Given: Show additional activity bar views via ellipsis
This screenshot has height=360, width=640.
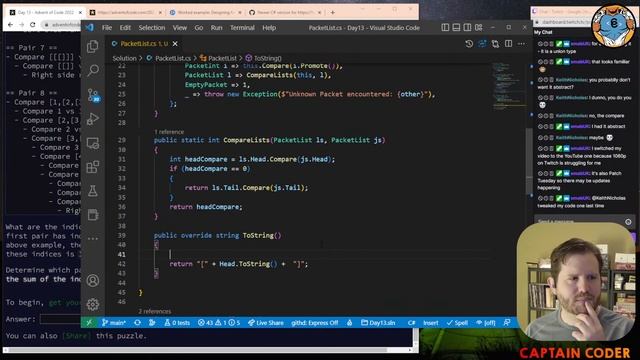Looking at the screenshot, I should tap(93, 238).
